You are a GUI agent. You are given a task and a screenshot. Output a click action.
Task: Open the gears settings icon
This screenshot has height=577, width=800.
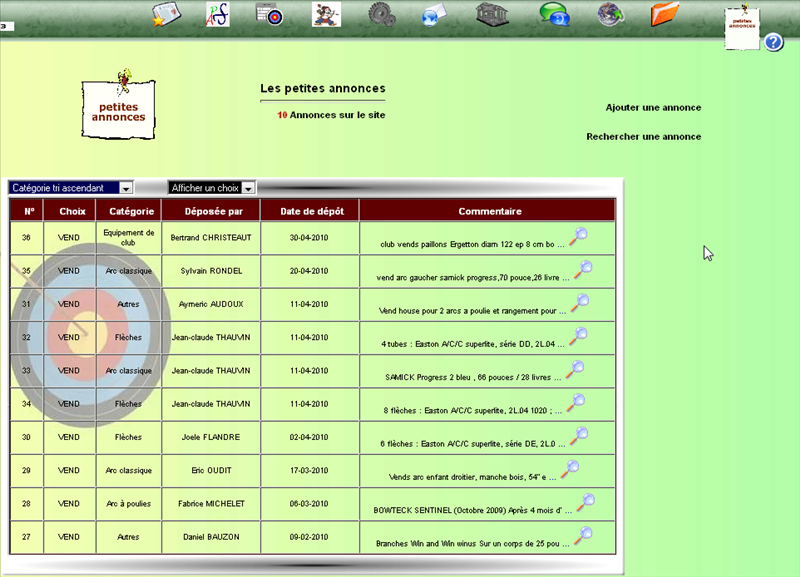pos(382,14)
